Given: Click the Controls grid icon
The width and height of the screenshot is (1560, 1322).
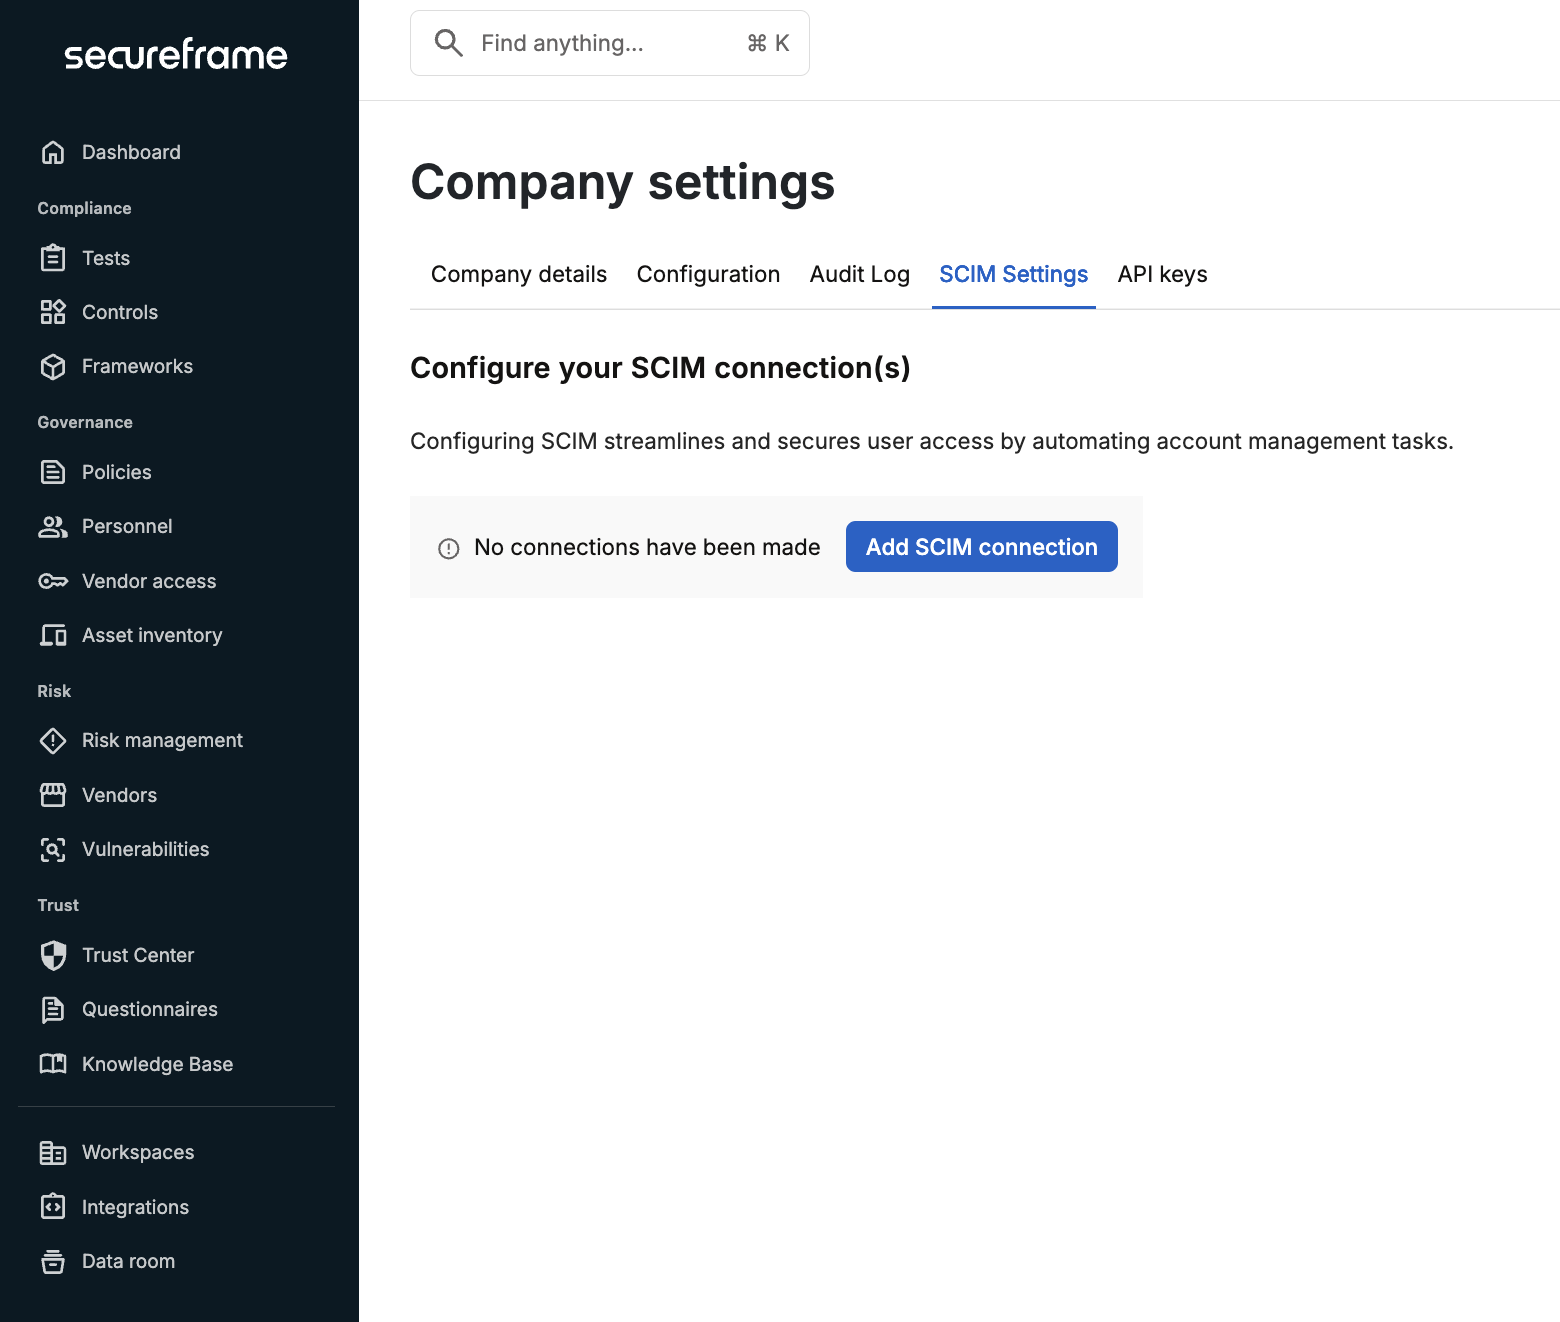Looking at the screenshot, I should pos(53,312).
